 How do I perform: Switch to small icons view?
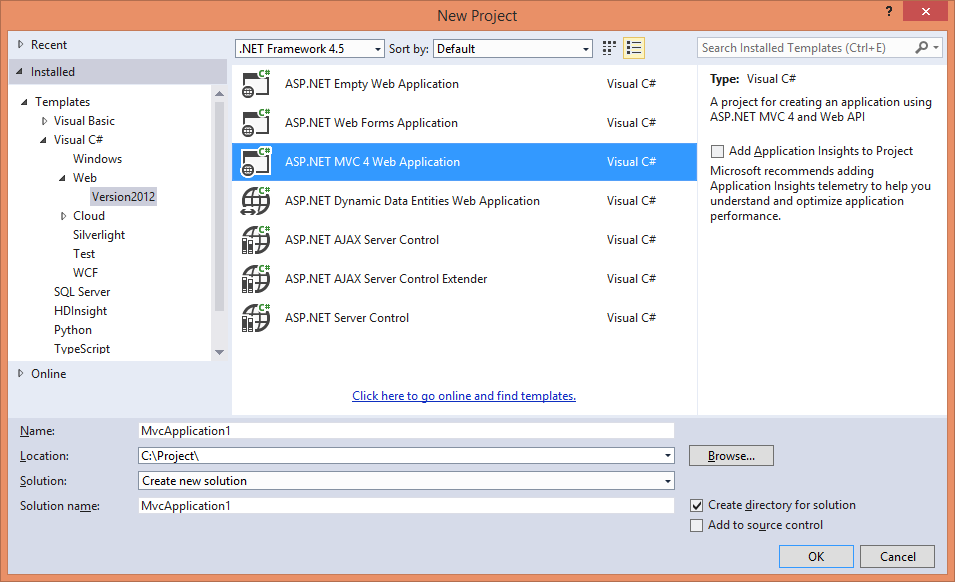point(609,48)
